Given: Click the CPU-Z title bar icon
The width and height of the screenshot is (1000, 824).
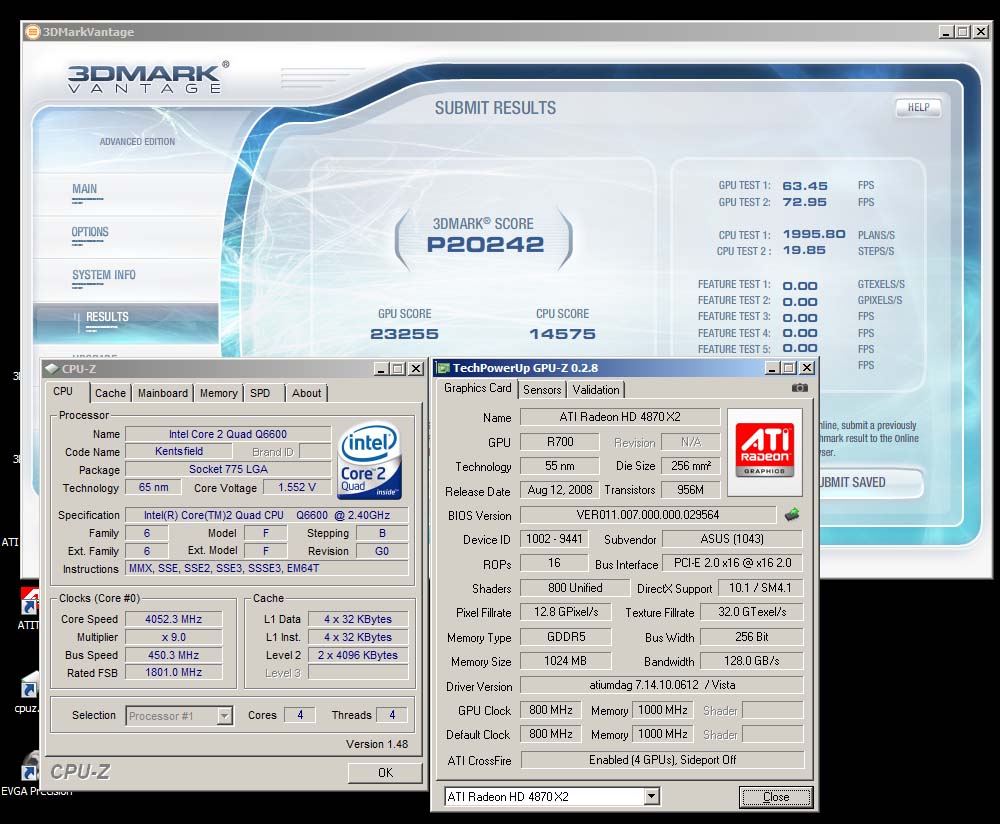Looking at the screenshot, I should tap(52, 369).
